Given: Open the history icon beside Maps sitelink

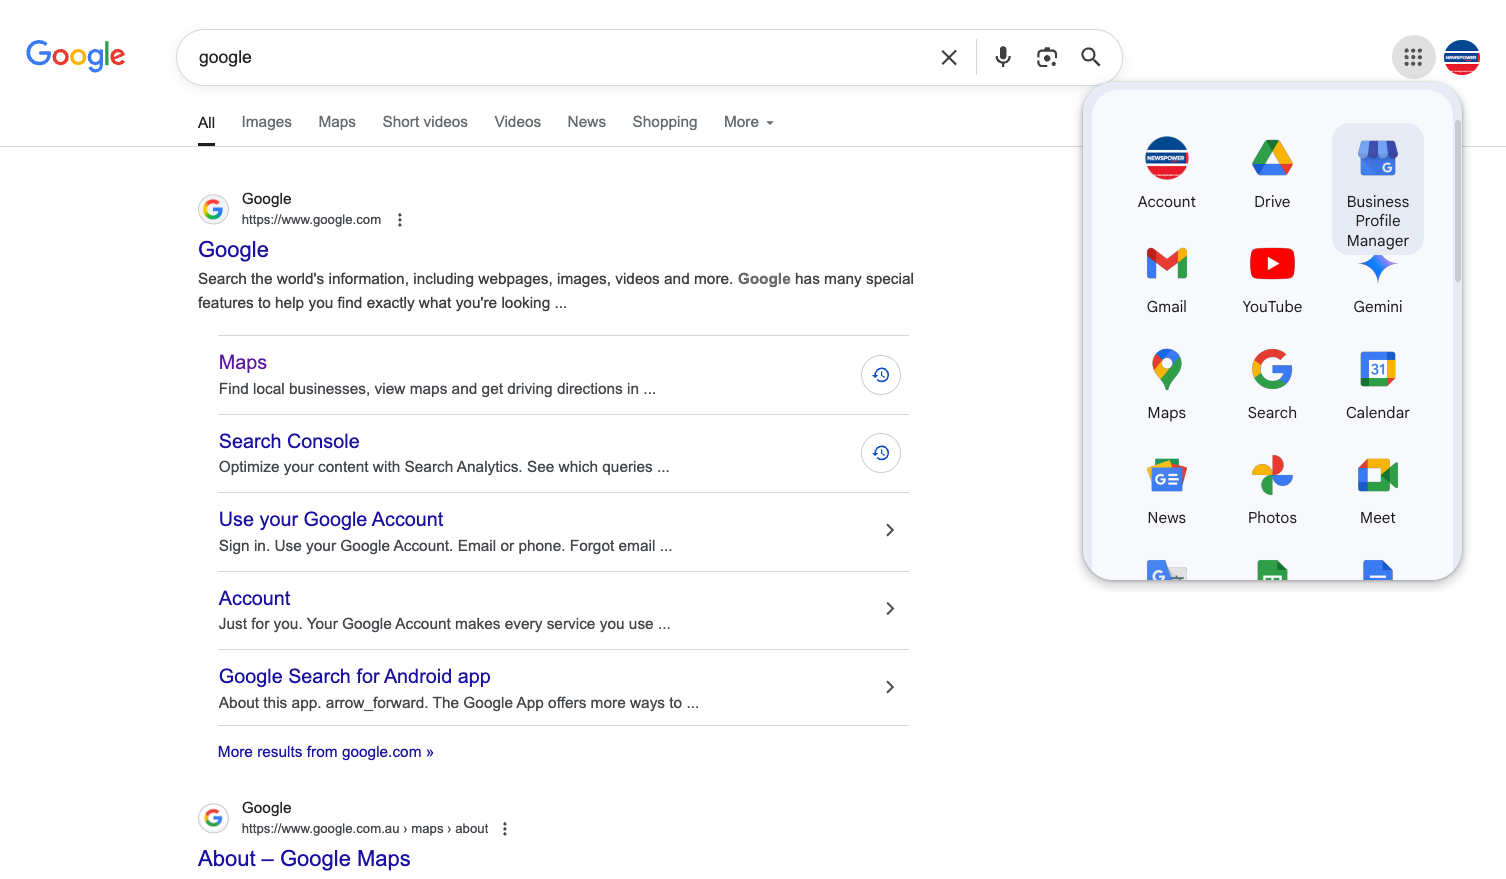Looking at the screenshot, I should coord(881,375).
